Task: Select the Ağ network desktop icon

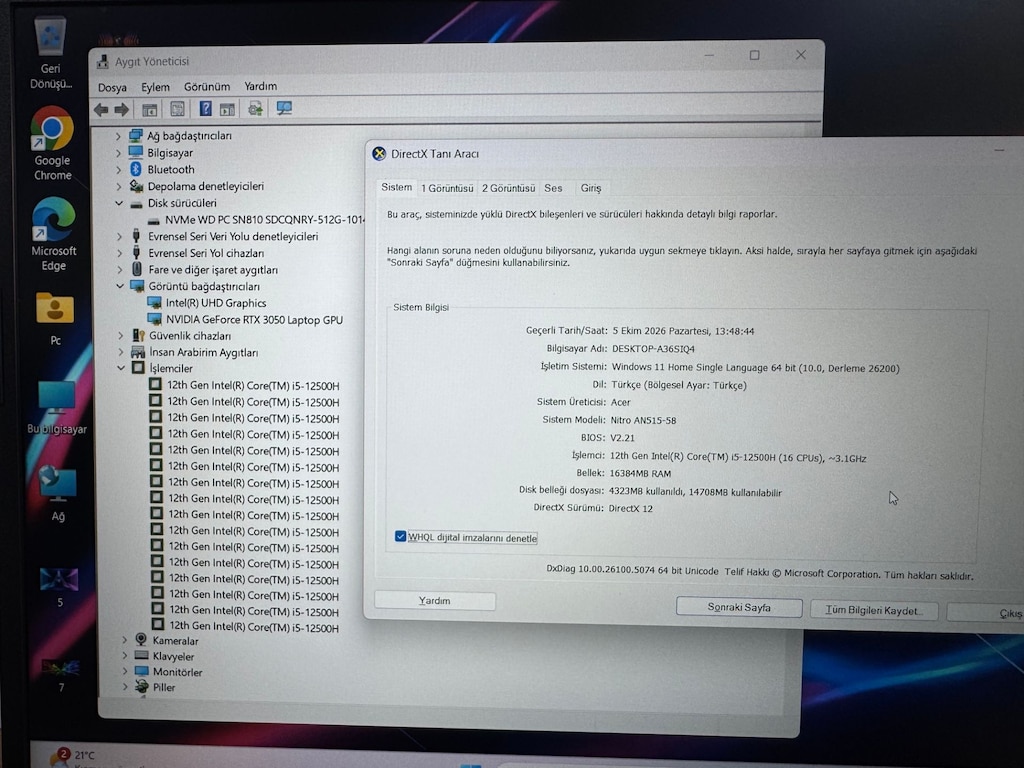Action: pyautogui.click(x=58, y=494)
